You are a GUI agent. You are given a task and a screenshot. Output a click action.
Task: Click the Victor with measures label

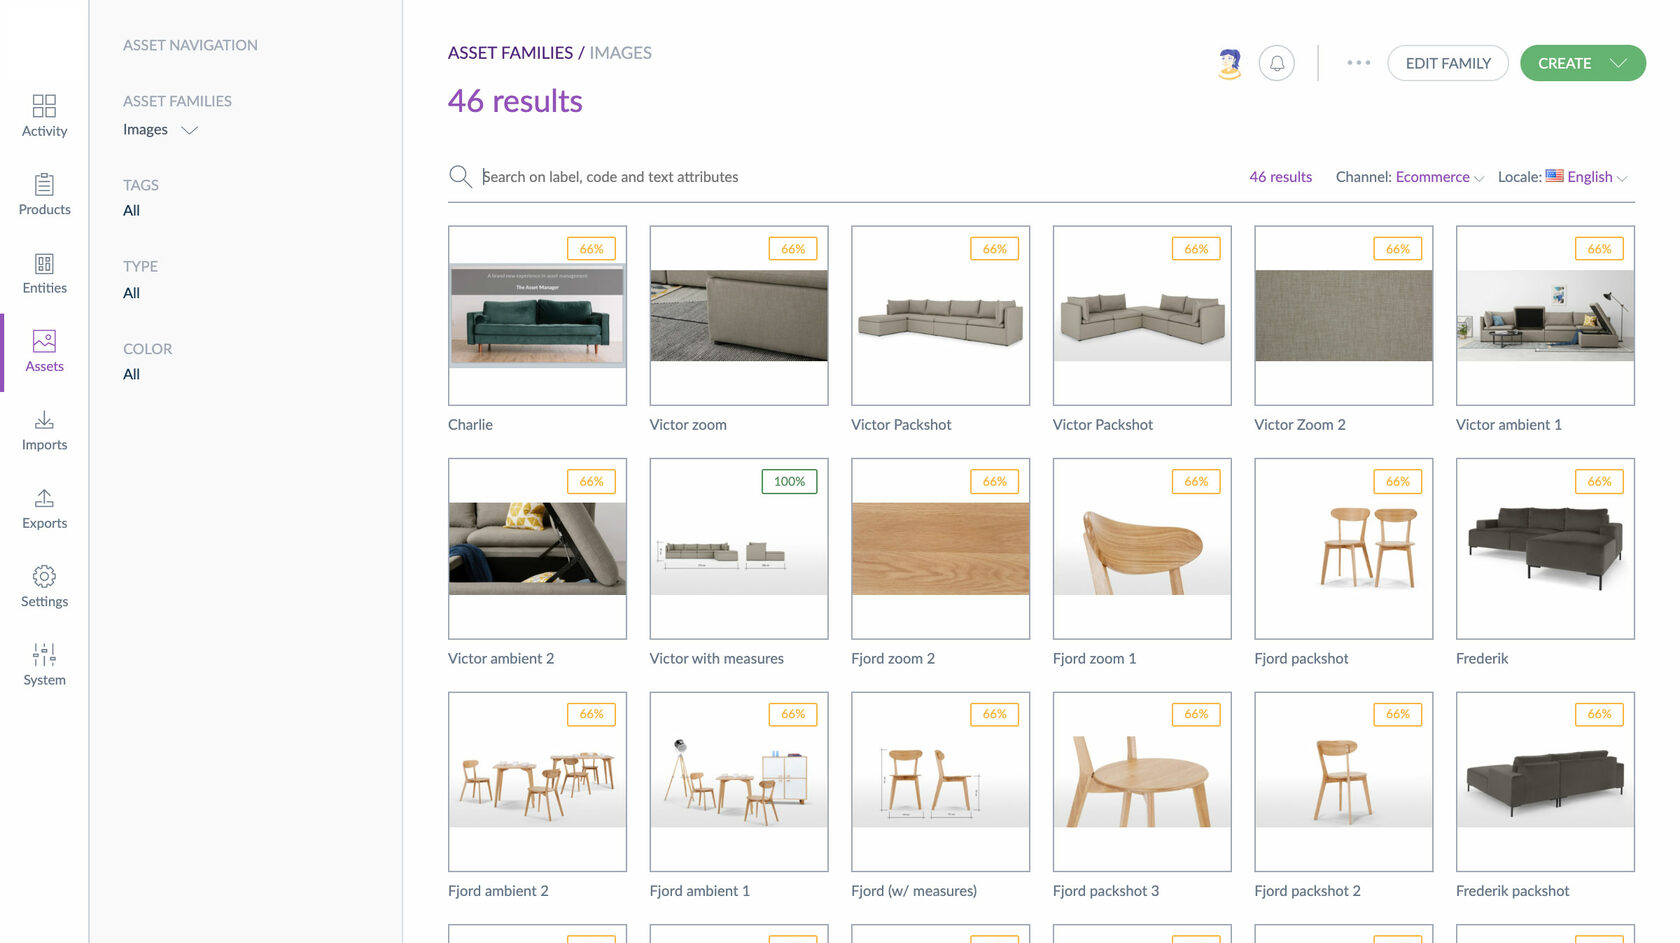tap(717, 659)
